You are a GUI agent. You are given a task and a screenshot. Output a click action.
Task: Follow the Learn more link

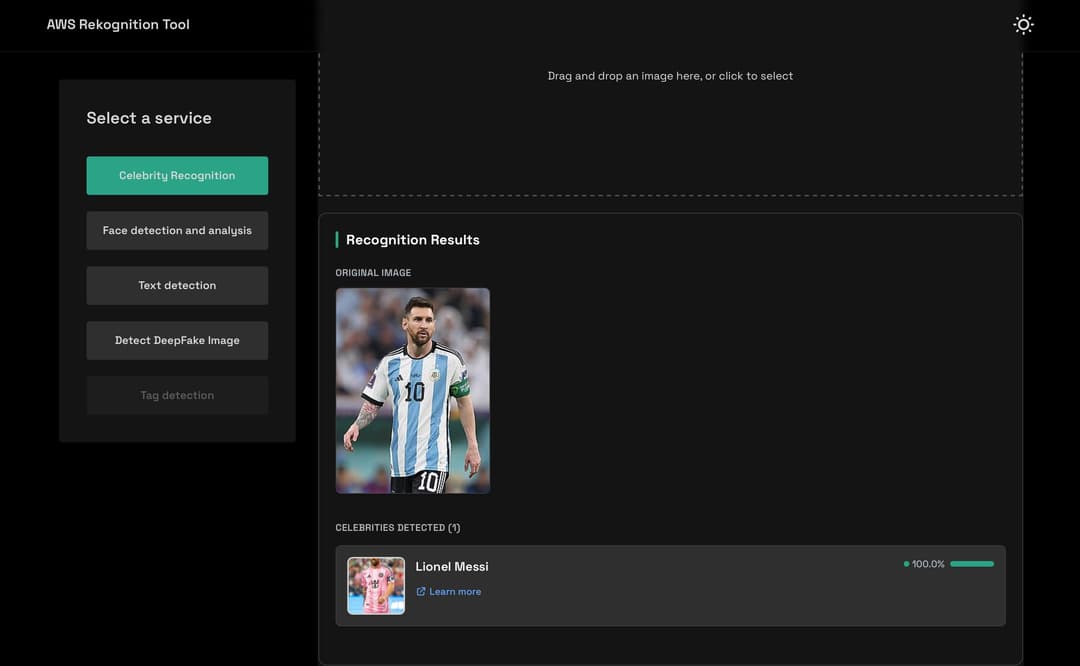(455, 592)
